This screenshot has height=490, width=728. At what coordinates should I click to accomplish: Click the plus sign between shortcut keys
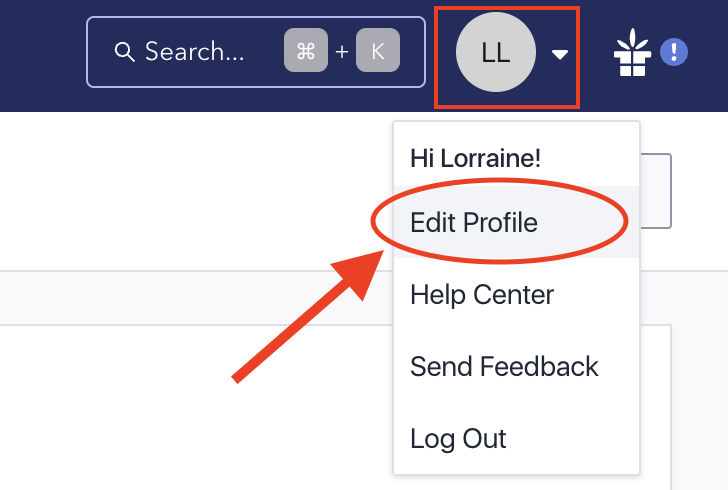[342, 52]
